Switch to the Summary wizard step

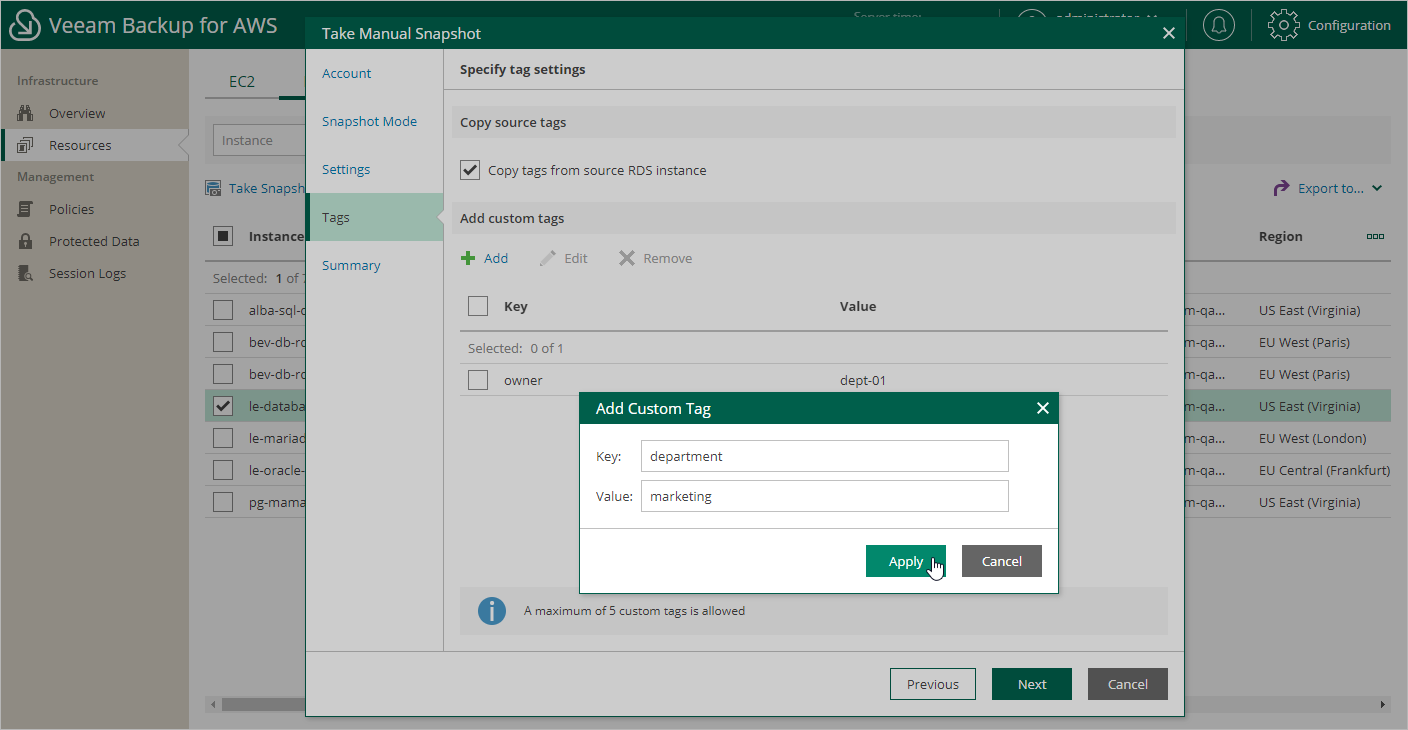pyautogui.click(x=351, y=265)
